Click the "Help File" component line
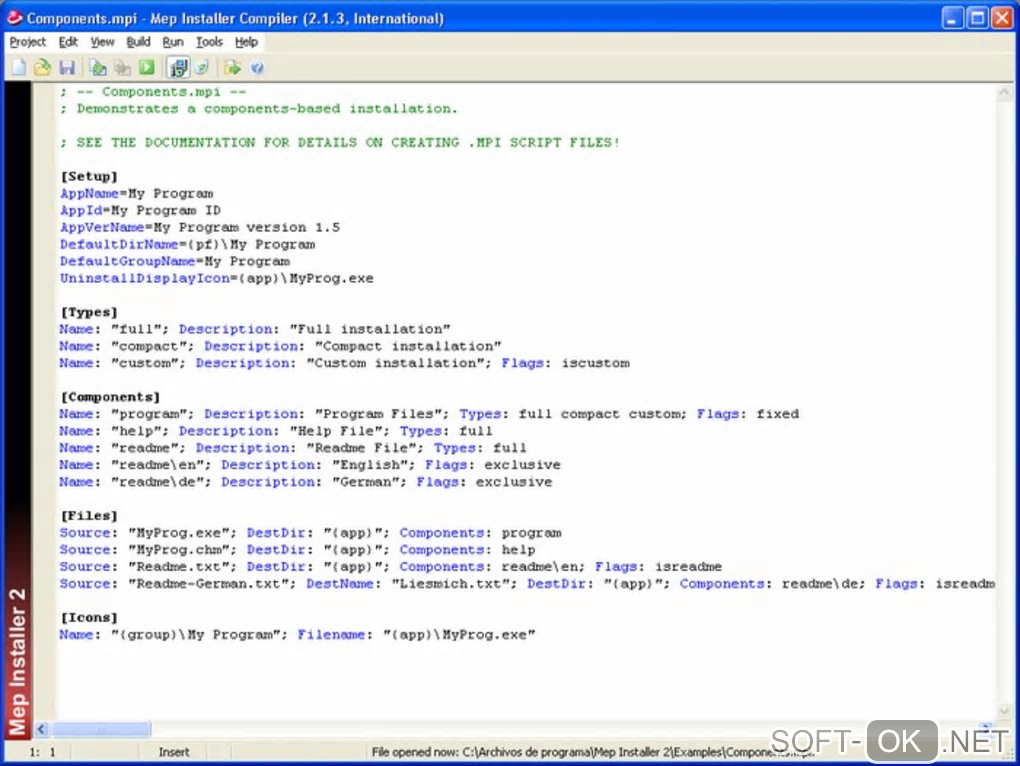 pyautogui.click(x=276, y=430)
